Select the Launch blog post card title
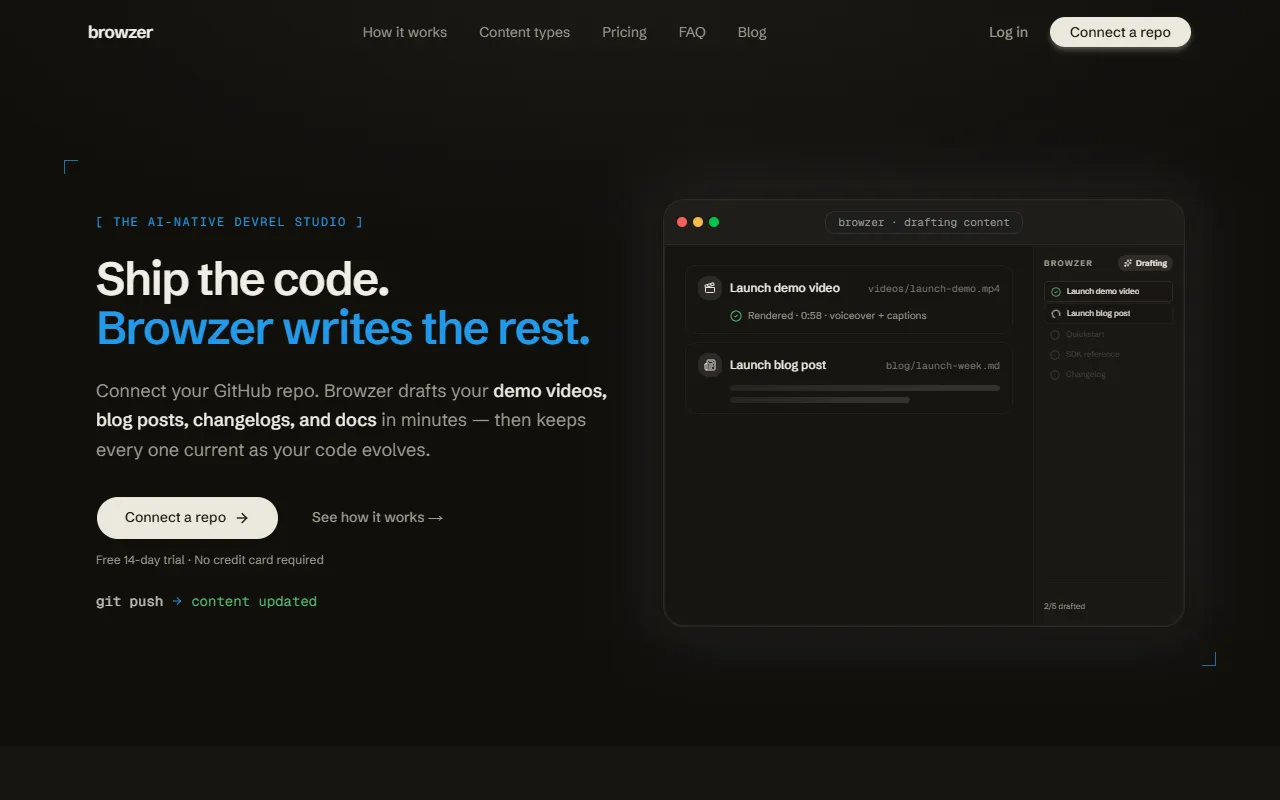The width and height of the screenshot is (1280, 800). click(778, 365)
